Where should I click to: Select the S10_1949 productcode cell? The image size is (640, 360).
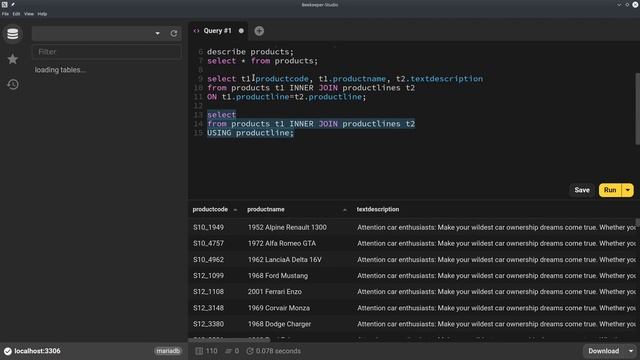coord(209,227)
